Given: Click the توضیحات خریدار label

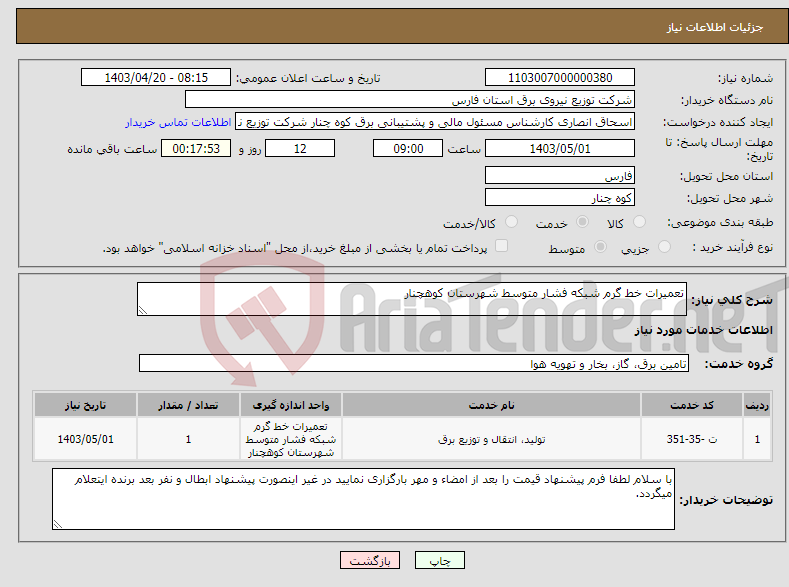Looking at the screenshot, I should (x=726, y=500).
